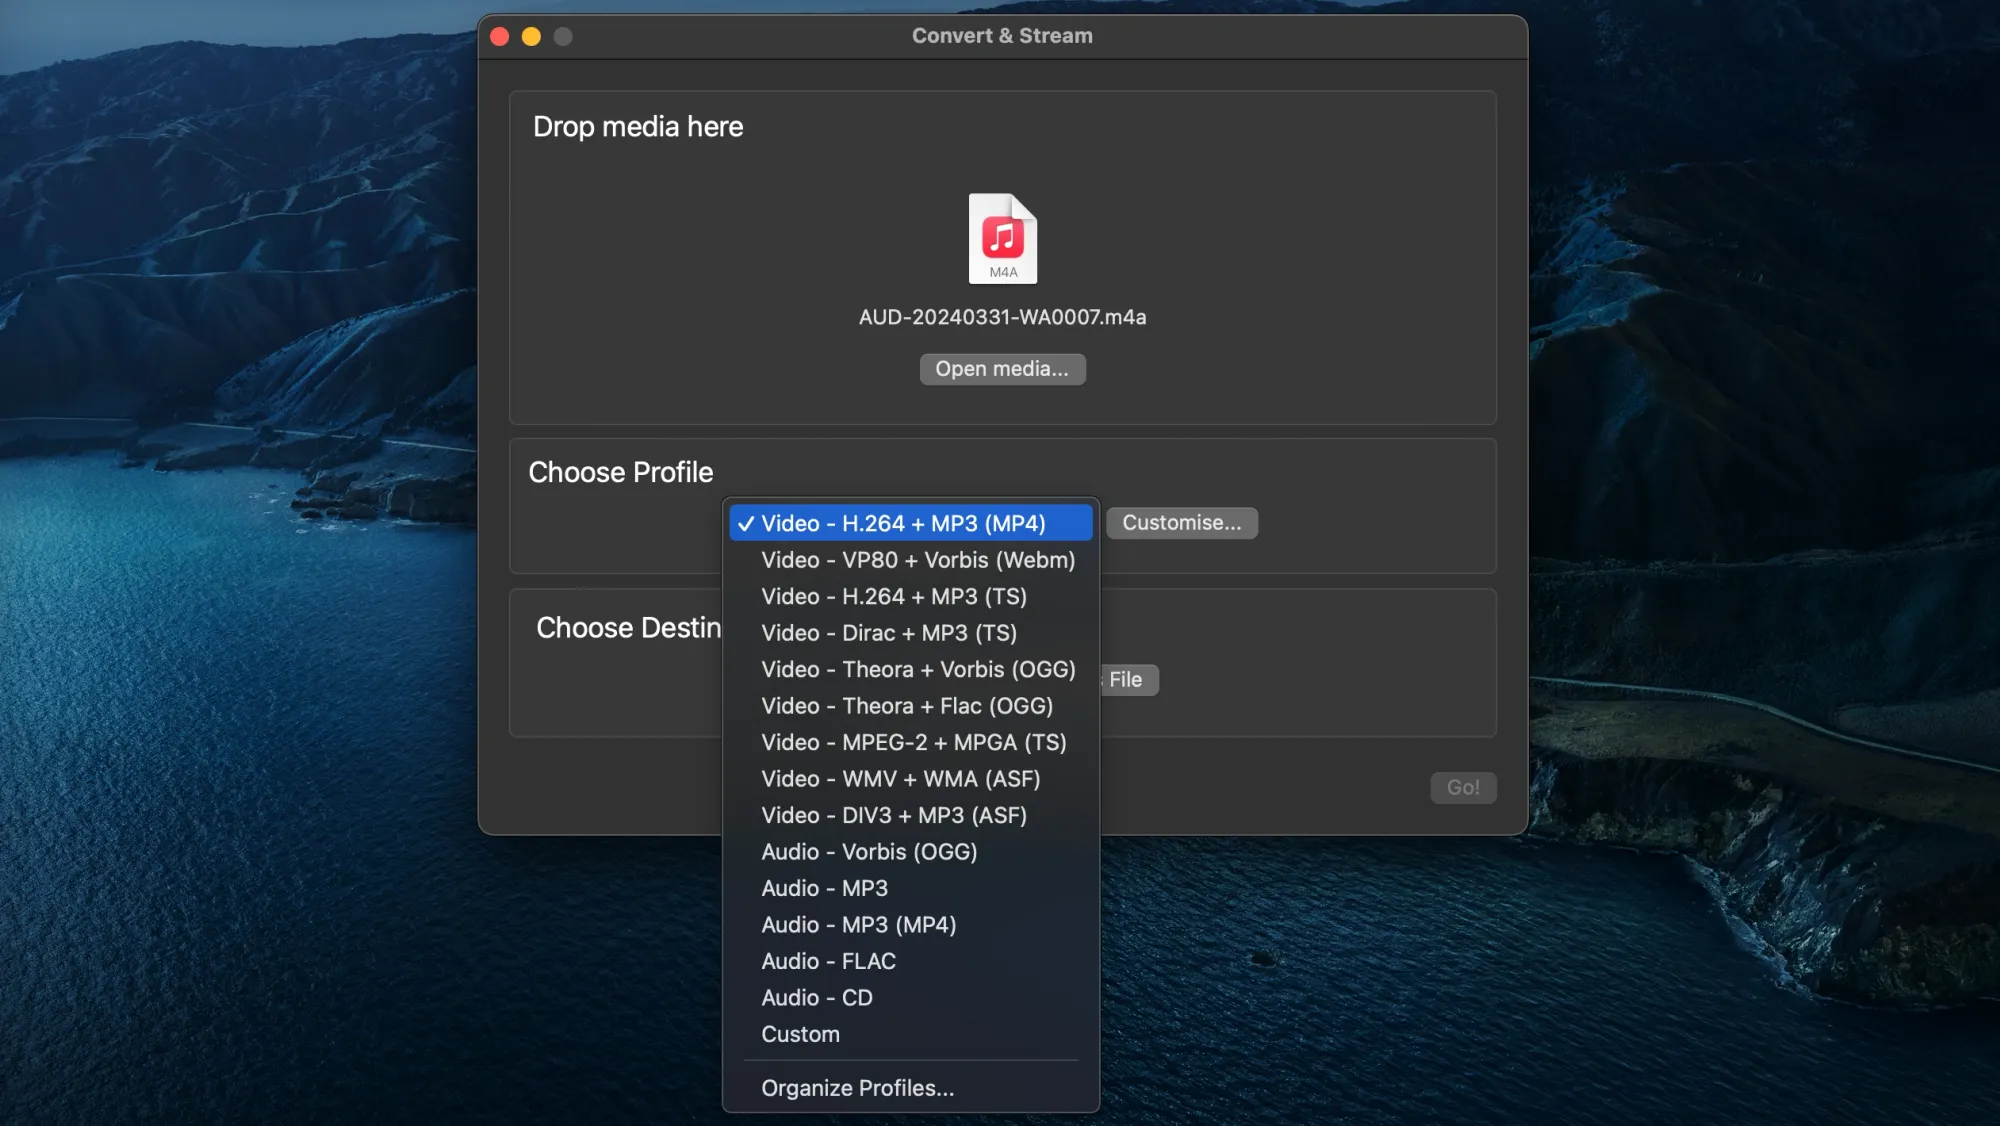Viewport: 2000px width, 1126px height.
Task: Choose Video - DIV3 + MP3 (ASF) profile
Action: click(893, 815)
